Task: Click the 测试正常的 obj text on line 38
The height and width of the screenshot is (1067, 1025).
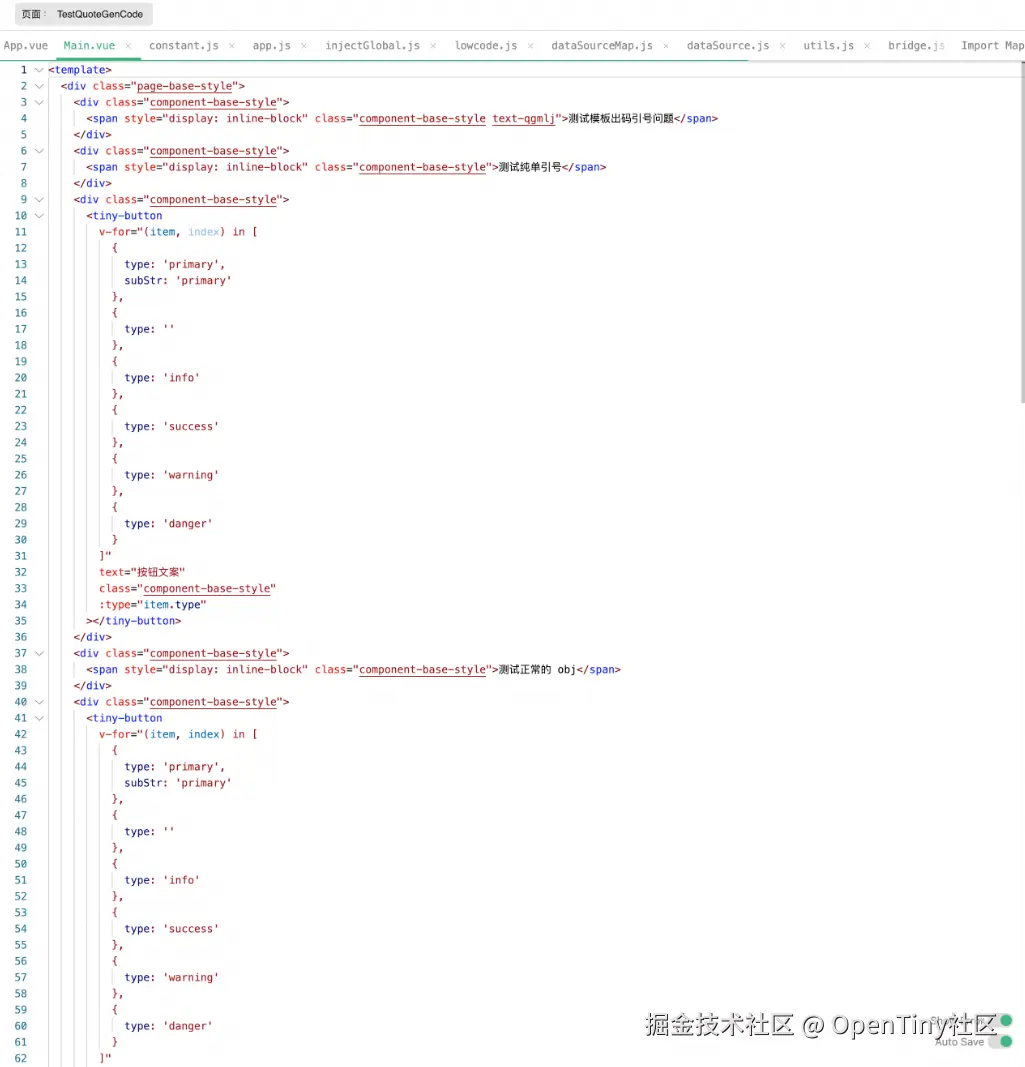Action: point(537,670)
